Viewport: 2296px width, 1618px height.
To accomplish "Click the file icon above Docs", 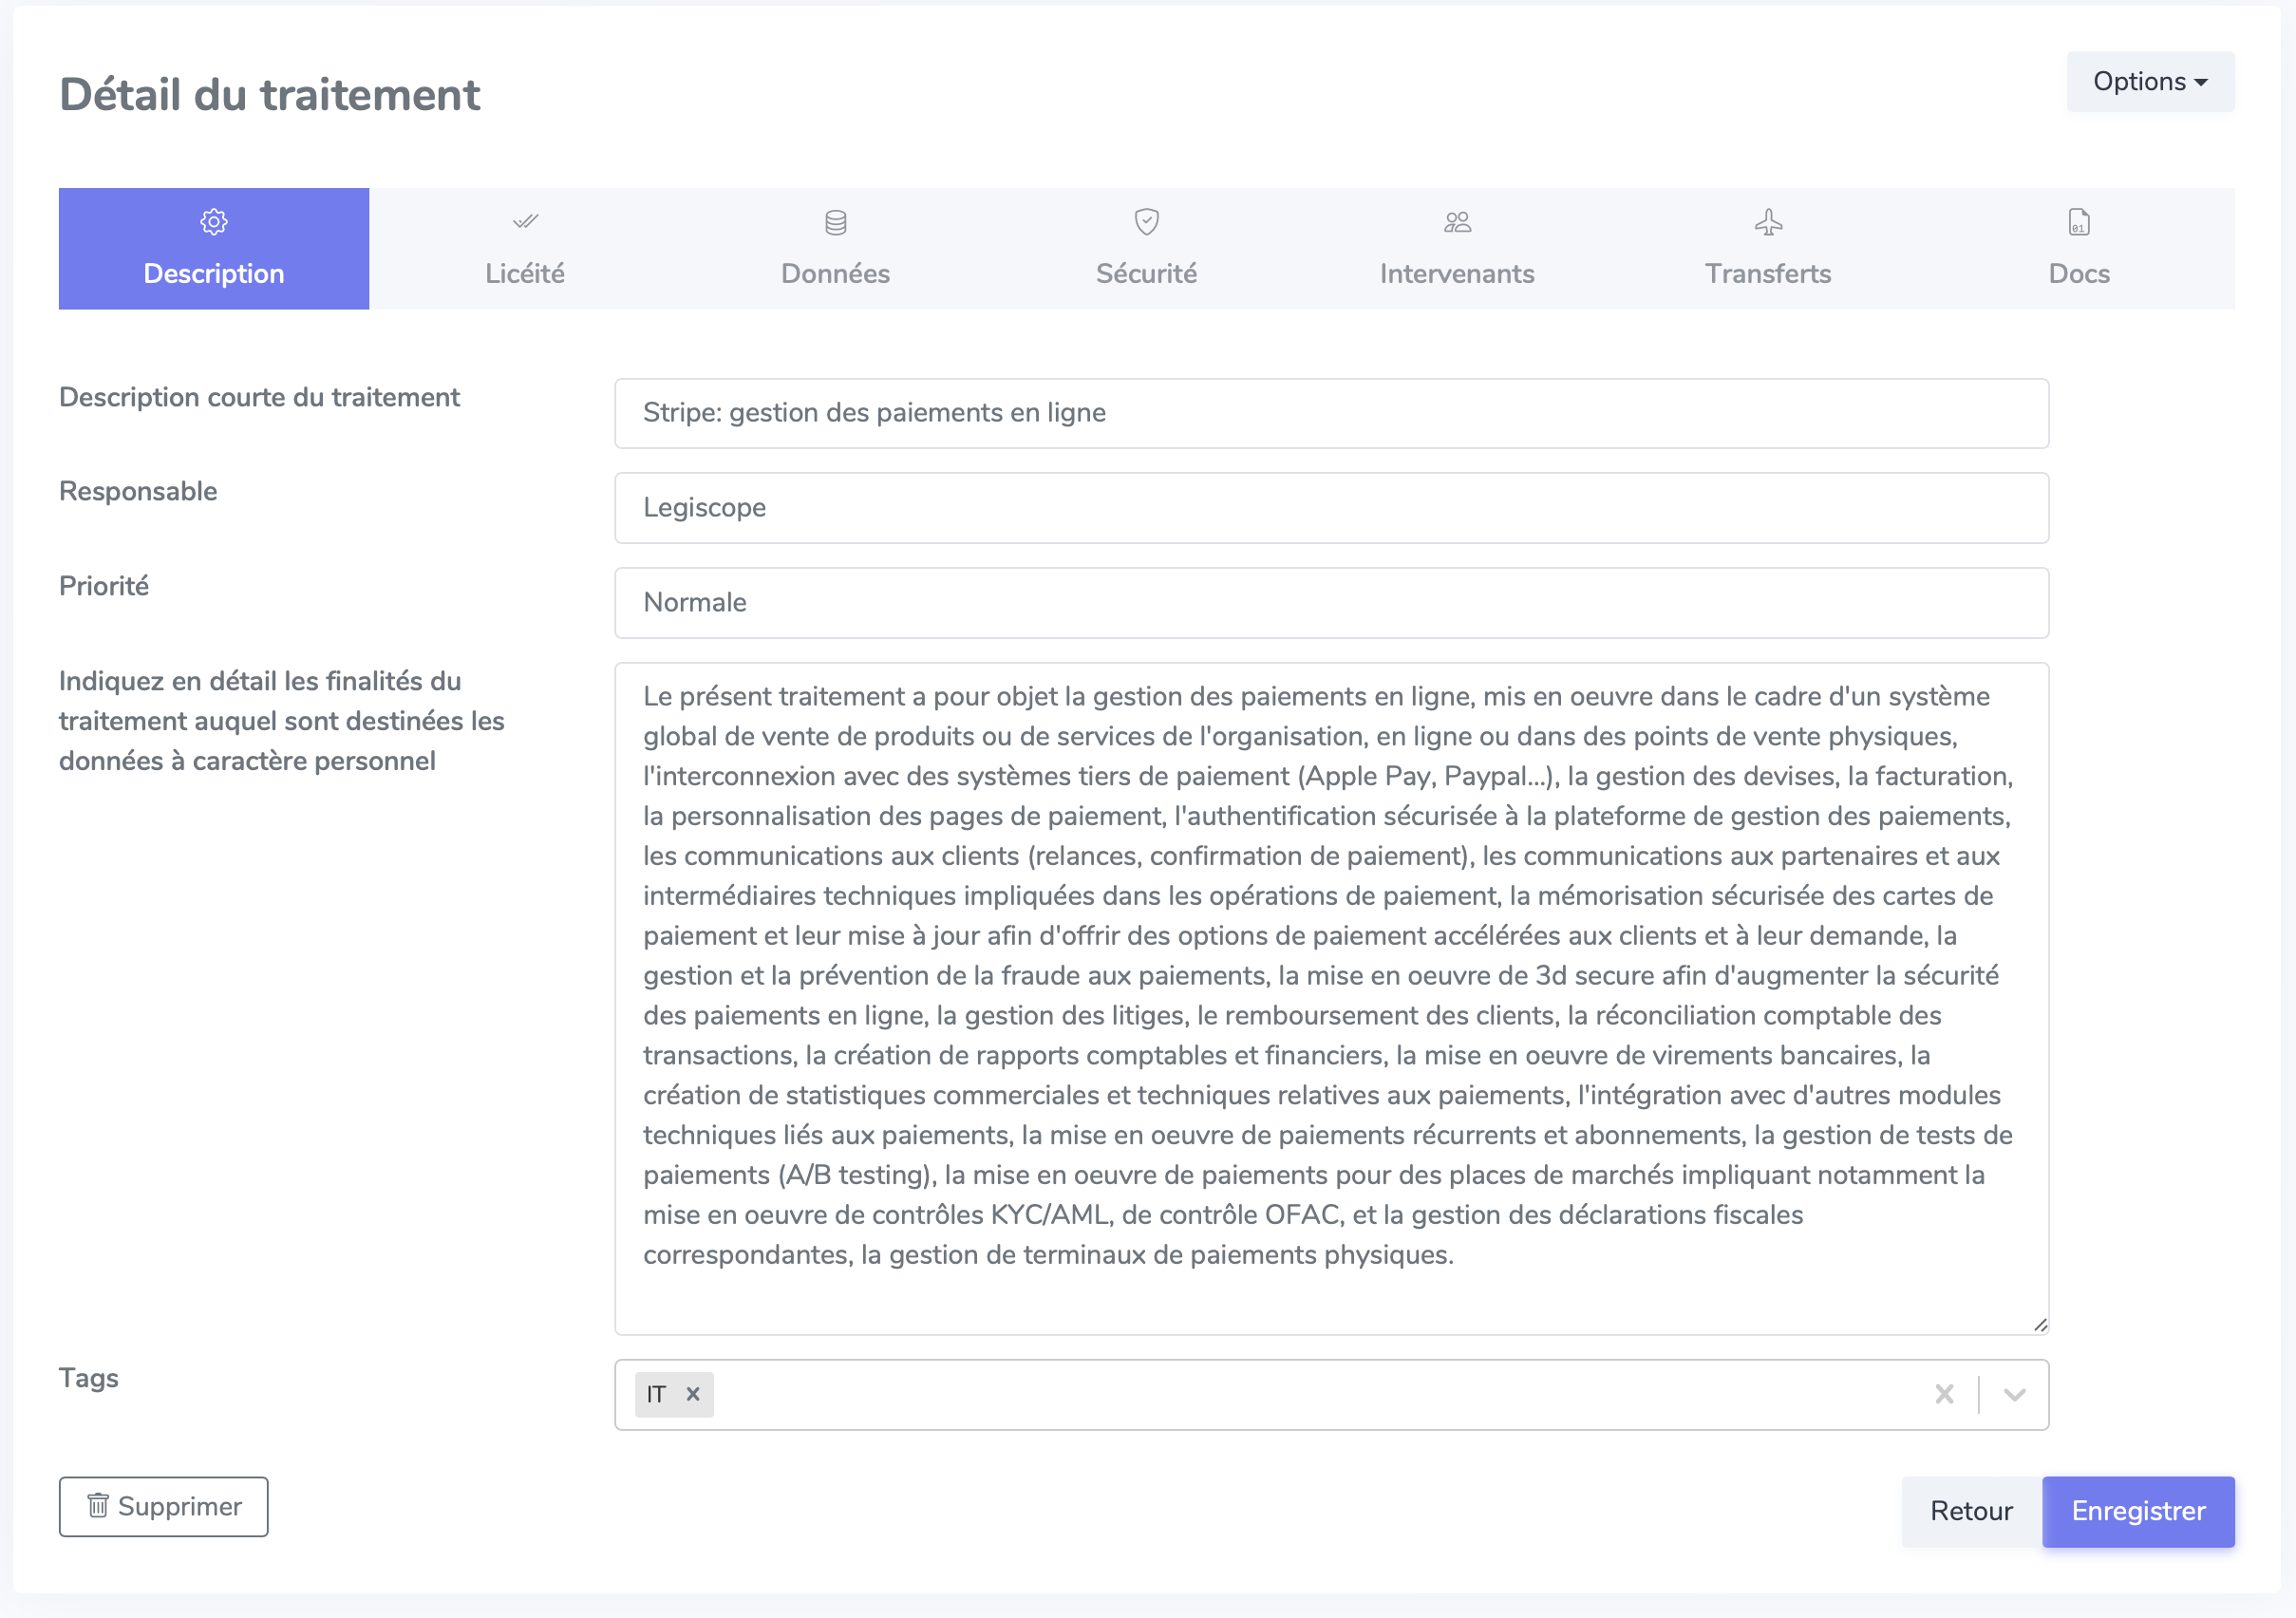I will (x=2079, y=222).
